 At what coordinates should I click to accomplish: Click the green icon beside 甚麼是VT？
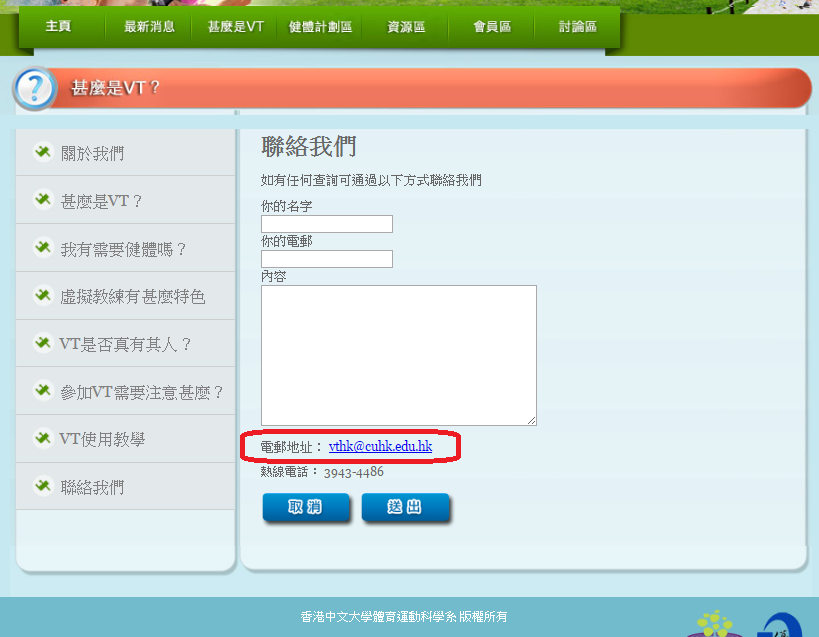tap(43, 200)
